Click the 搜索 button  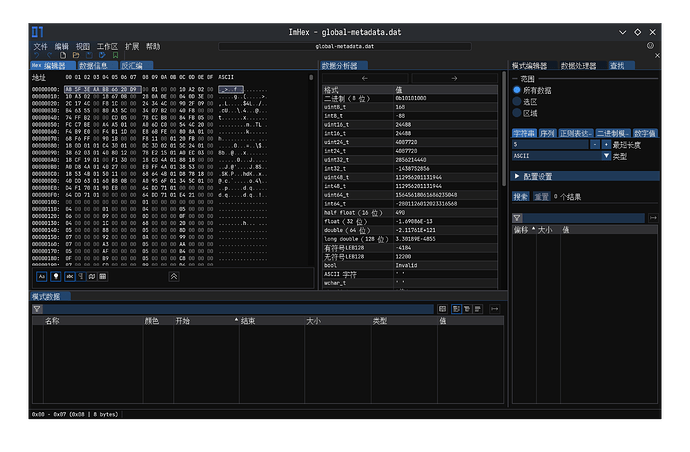[x=521, y=196]
